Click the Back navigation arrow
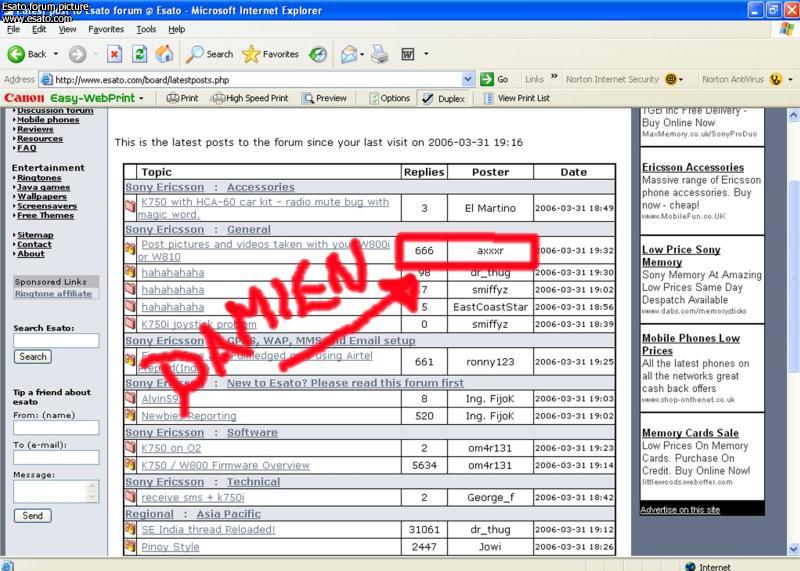 16,54
